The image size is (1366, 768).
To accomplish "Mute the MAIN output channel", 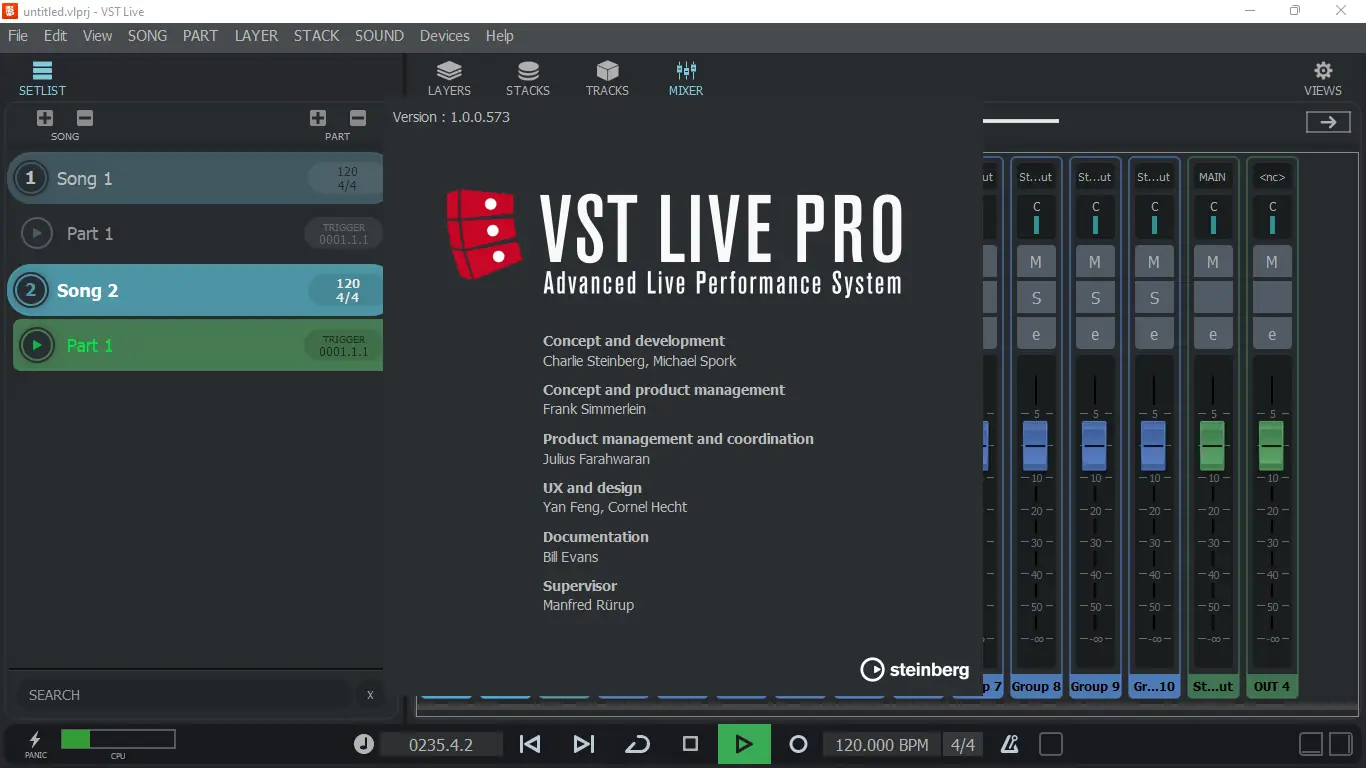I will pos(1213,262).
